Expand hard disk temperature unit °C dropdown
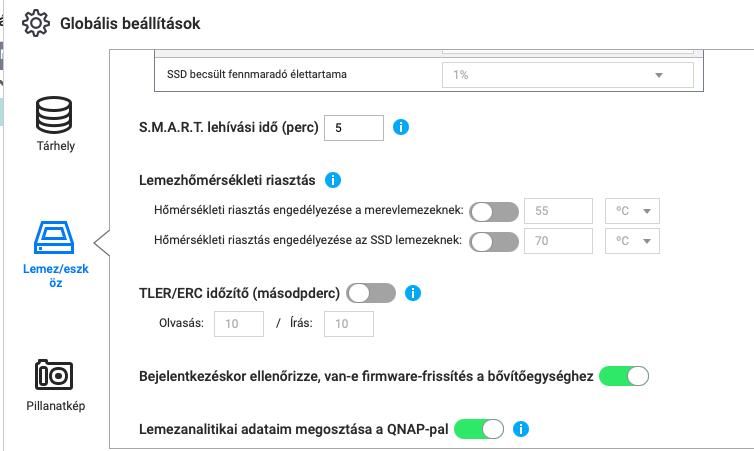The image size is (754, 451). 634,212
